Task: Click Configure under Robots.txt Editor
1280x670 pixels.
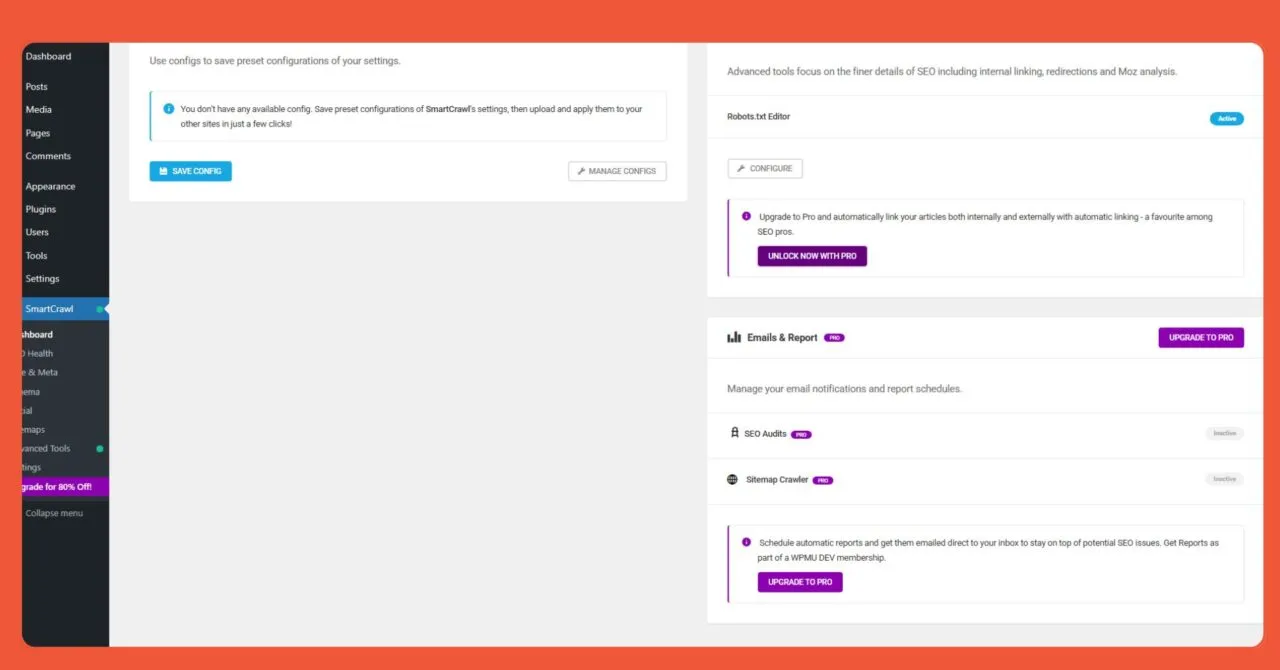Action: click(x=765, y=168)
